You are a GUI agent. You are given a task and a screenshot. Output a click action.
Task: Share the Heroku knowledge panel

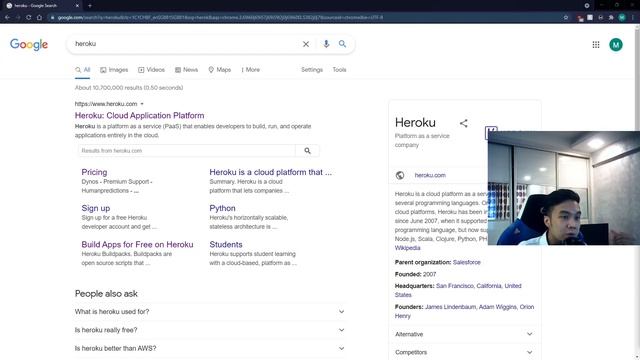point(464,123)
